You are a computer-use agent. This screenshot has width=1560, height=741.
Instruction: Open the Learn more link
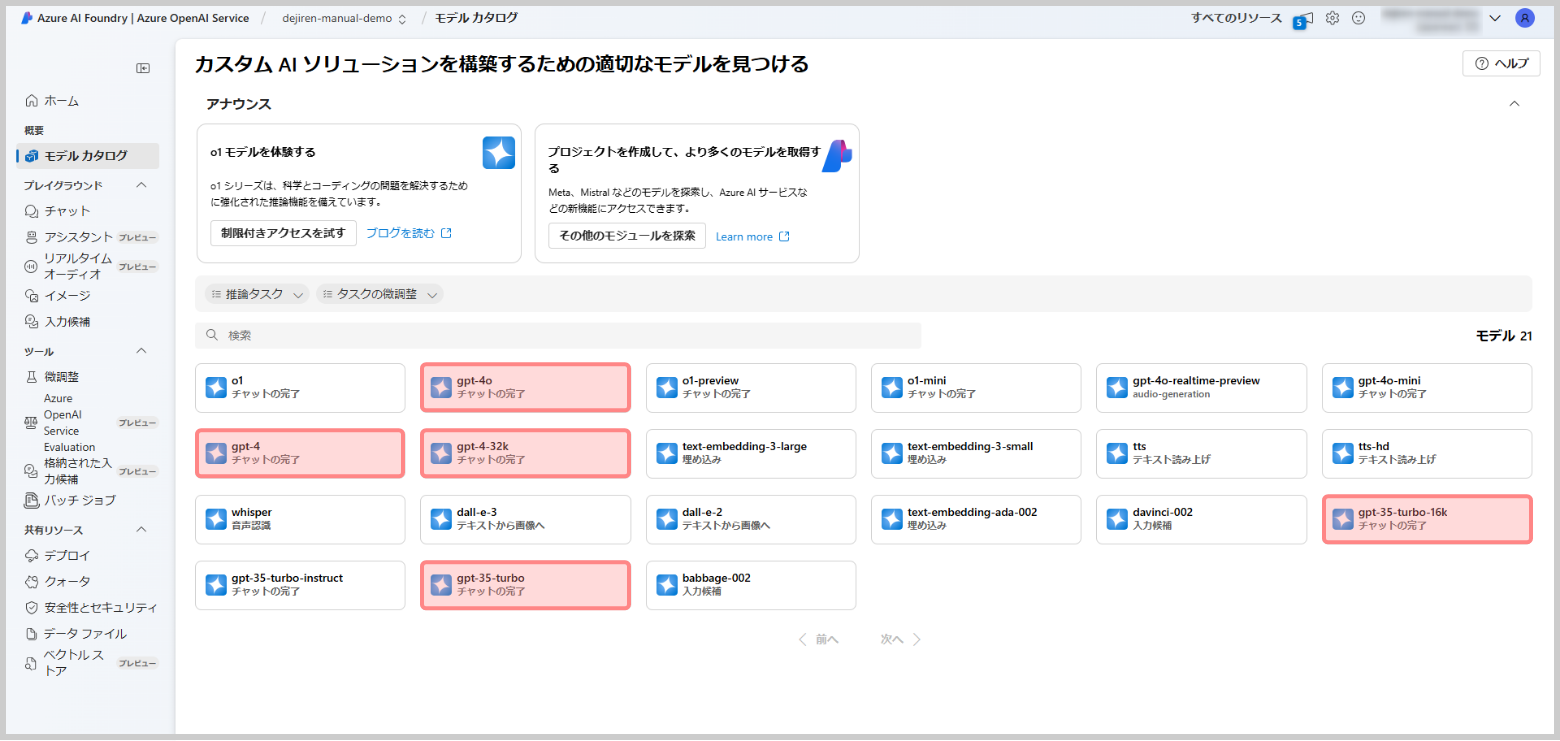[x=753, y=237]
